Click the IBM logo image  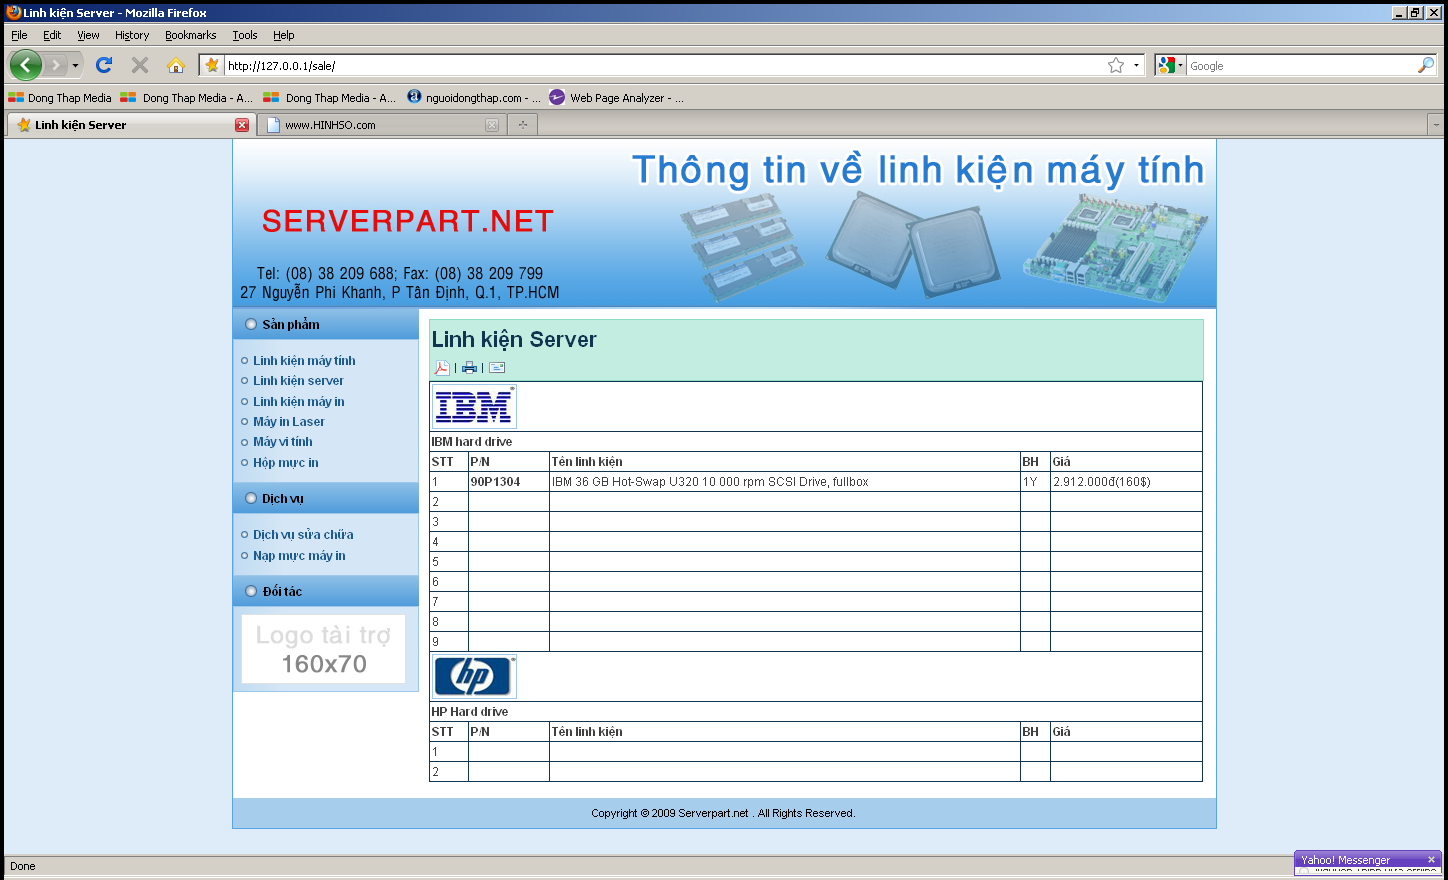tap(474, 407)
